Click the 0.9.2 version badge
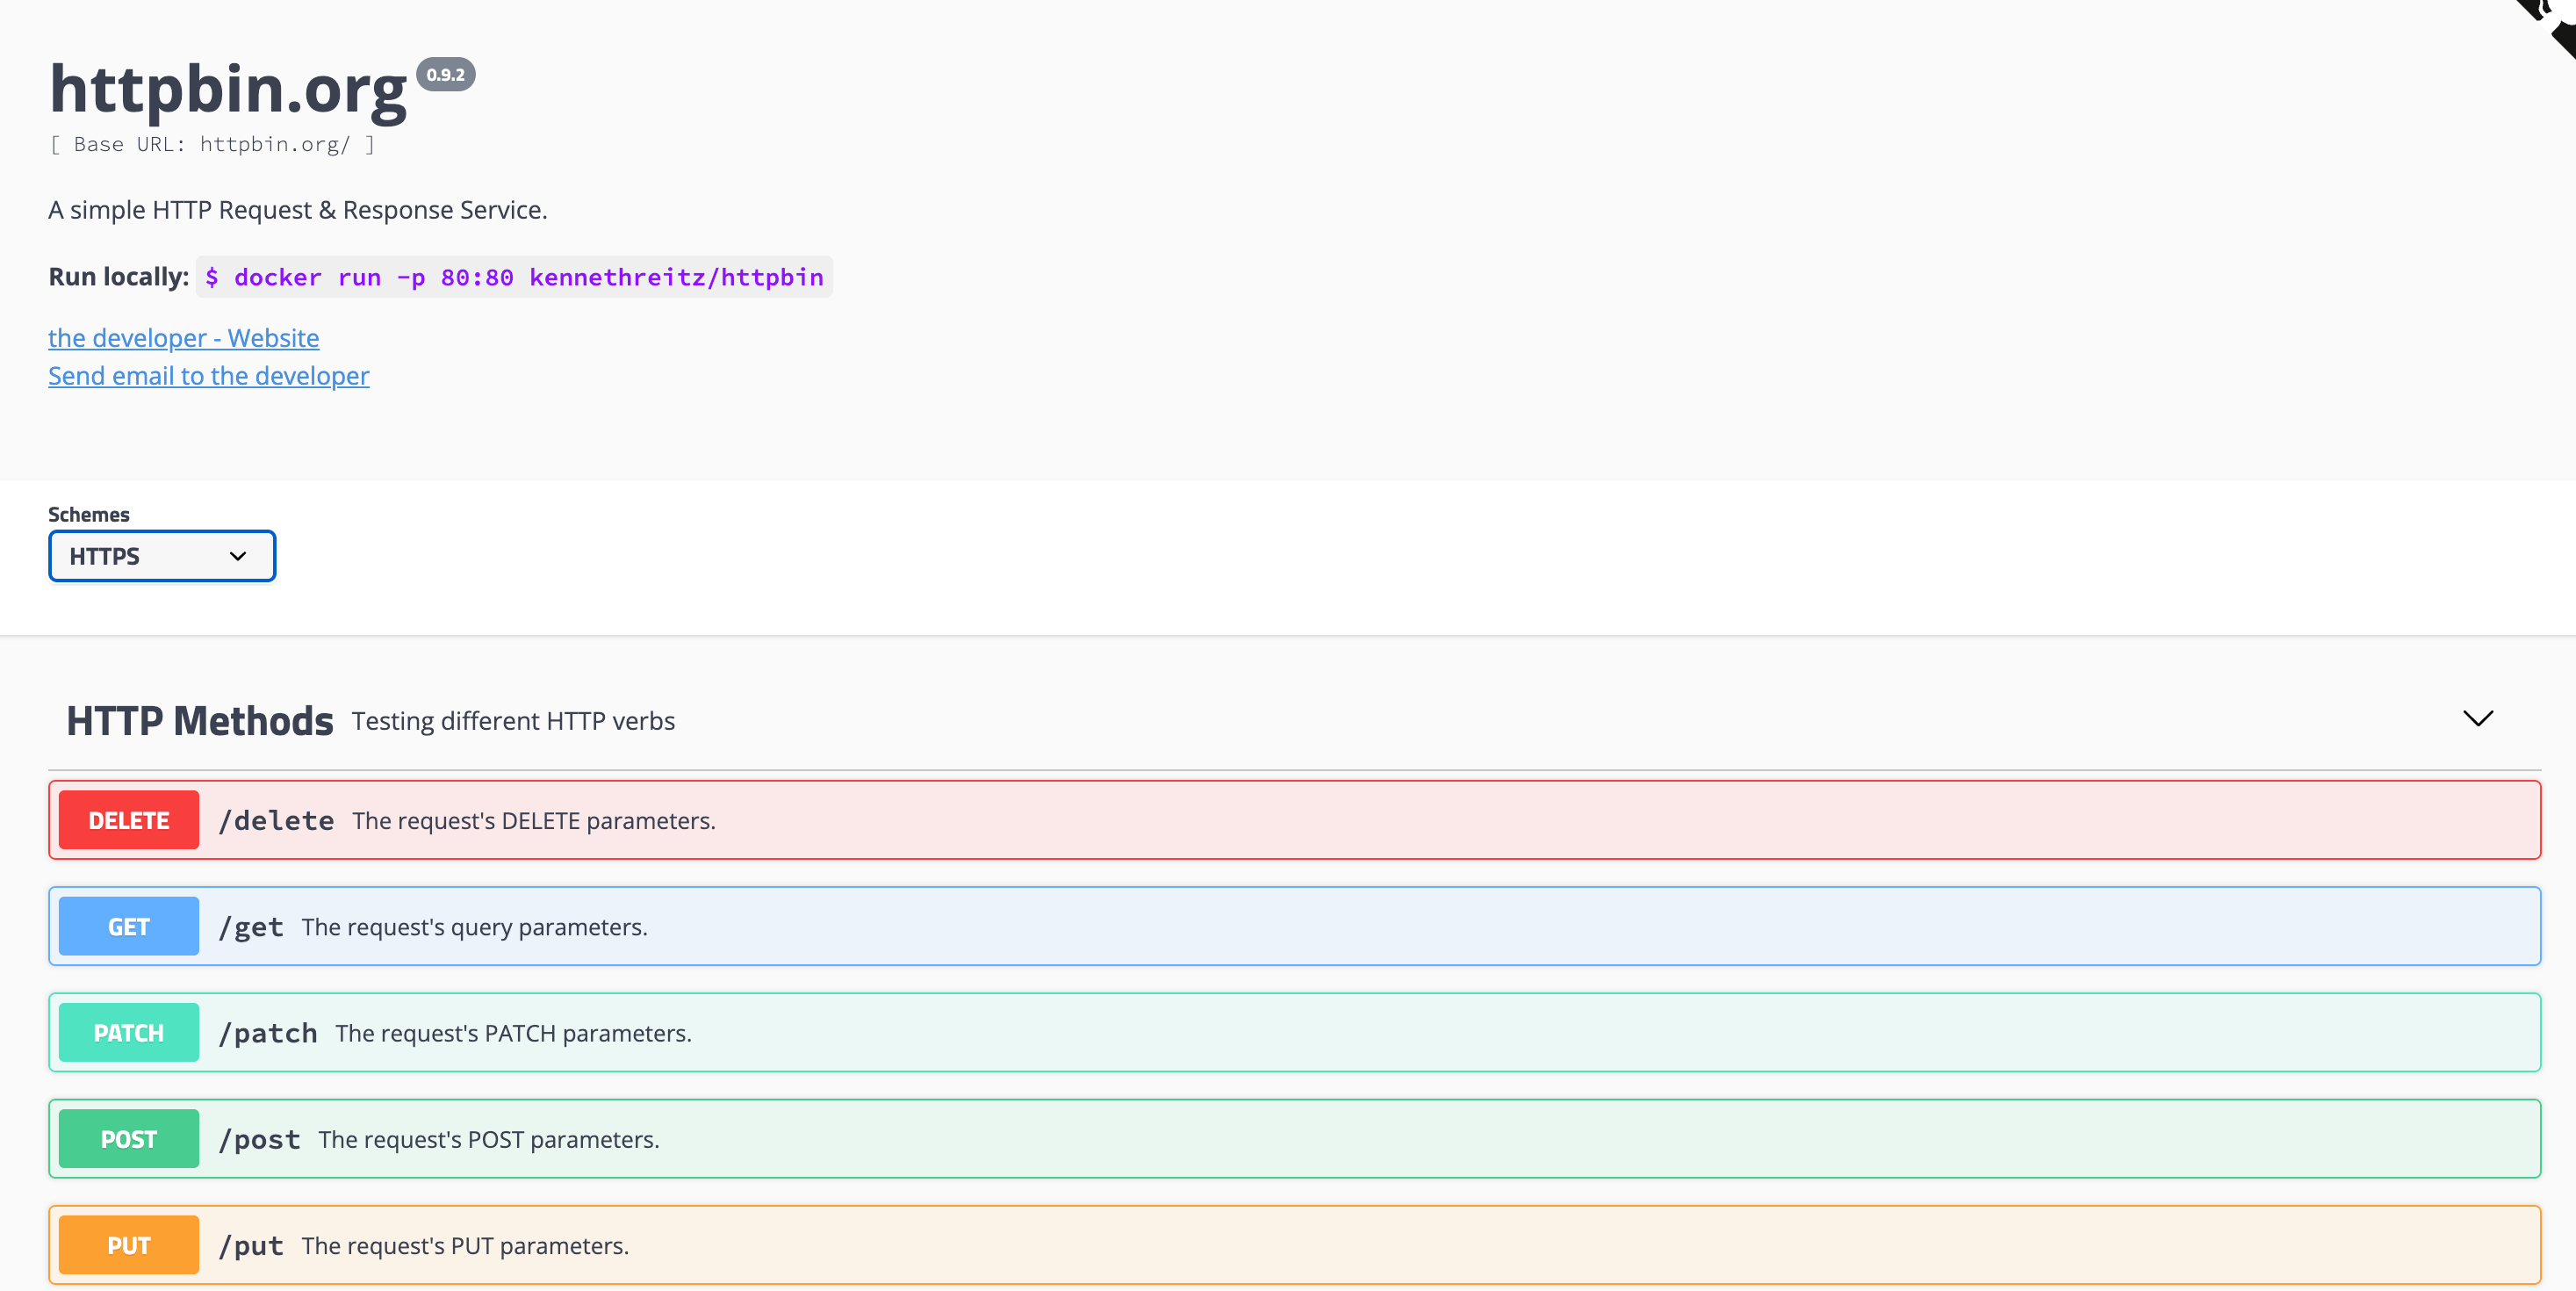Image resolution: width=2576 pixels, height=1291 pixels. click(446, 75)
